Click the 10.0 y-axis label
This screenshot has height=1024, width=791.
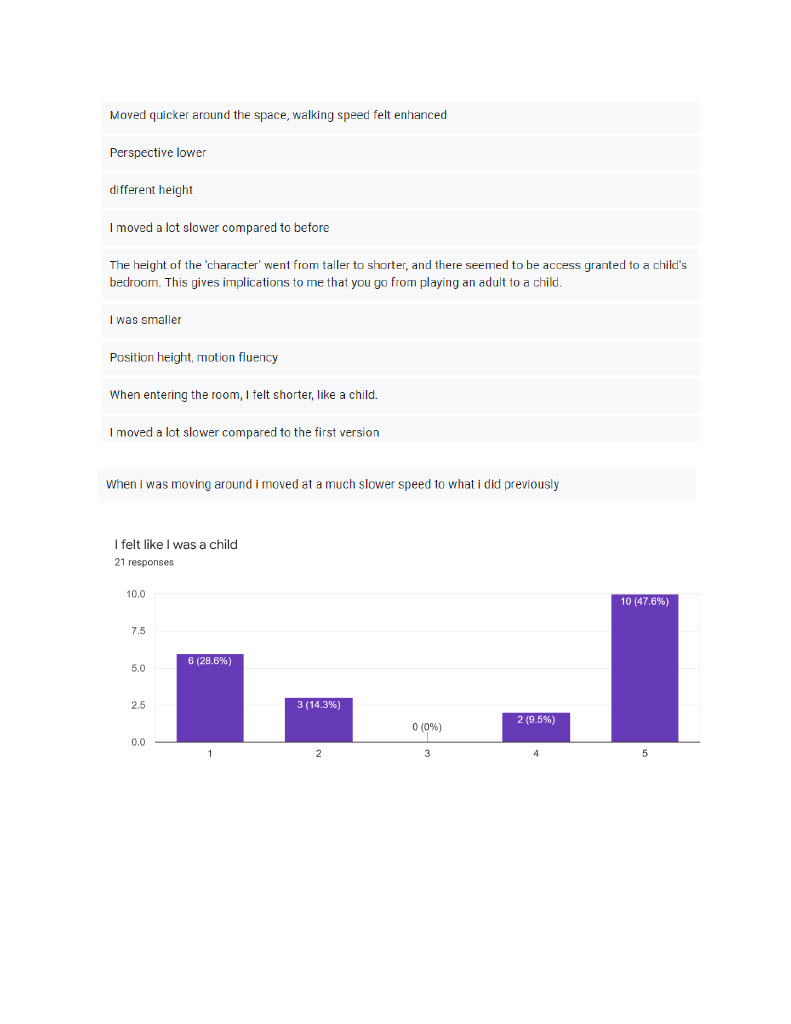coord(135,594)
